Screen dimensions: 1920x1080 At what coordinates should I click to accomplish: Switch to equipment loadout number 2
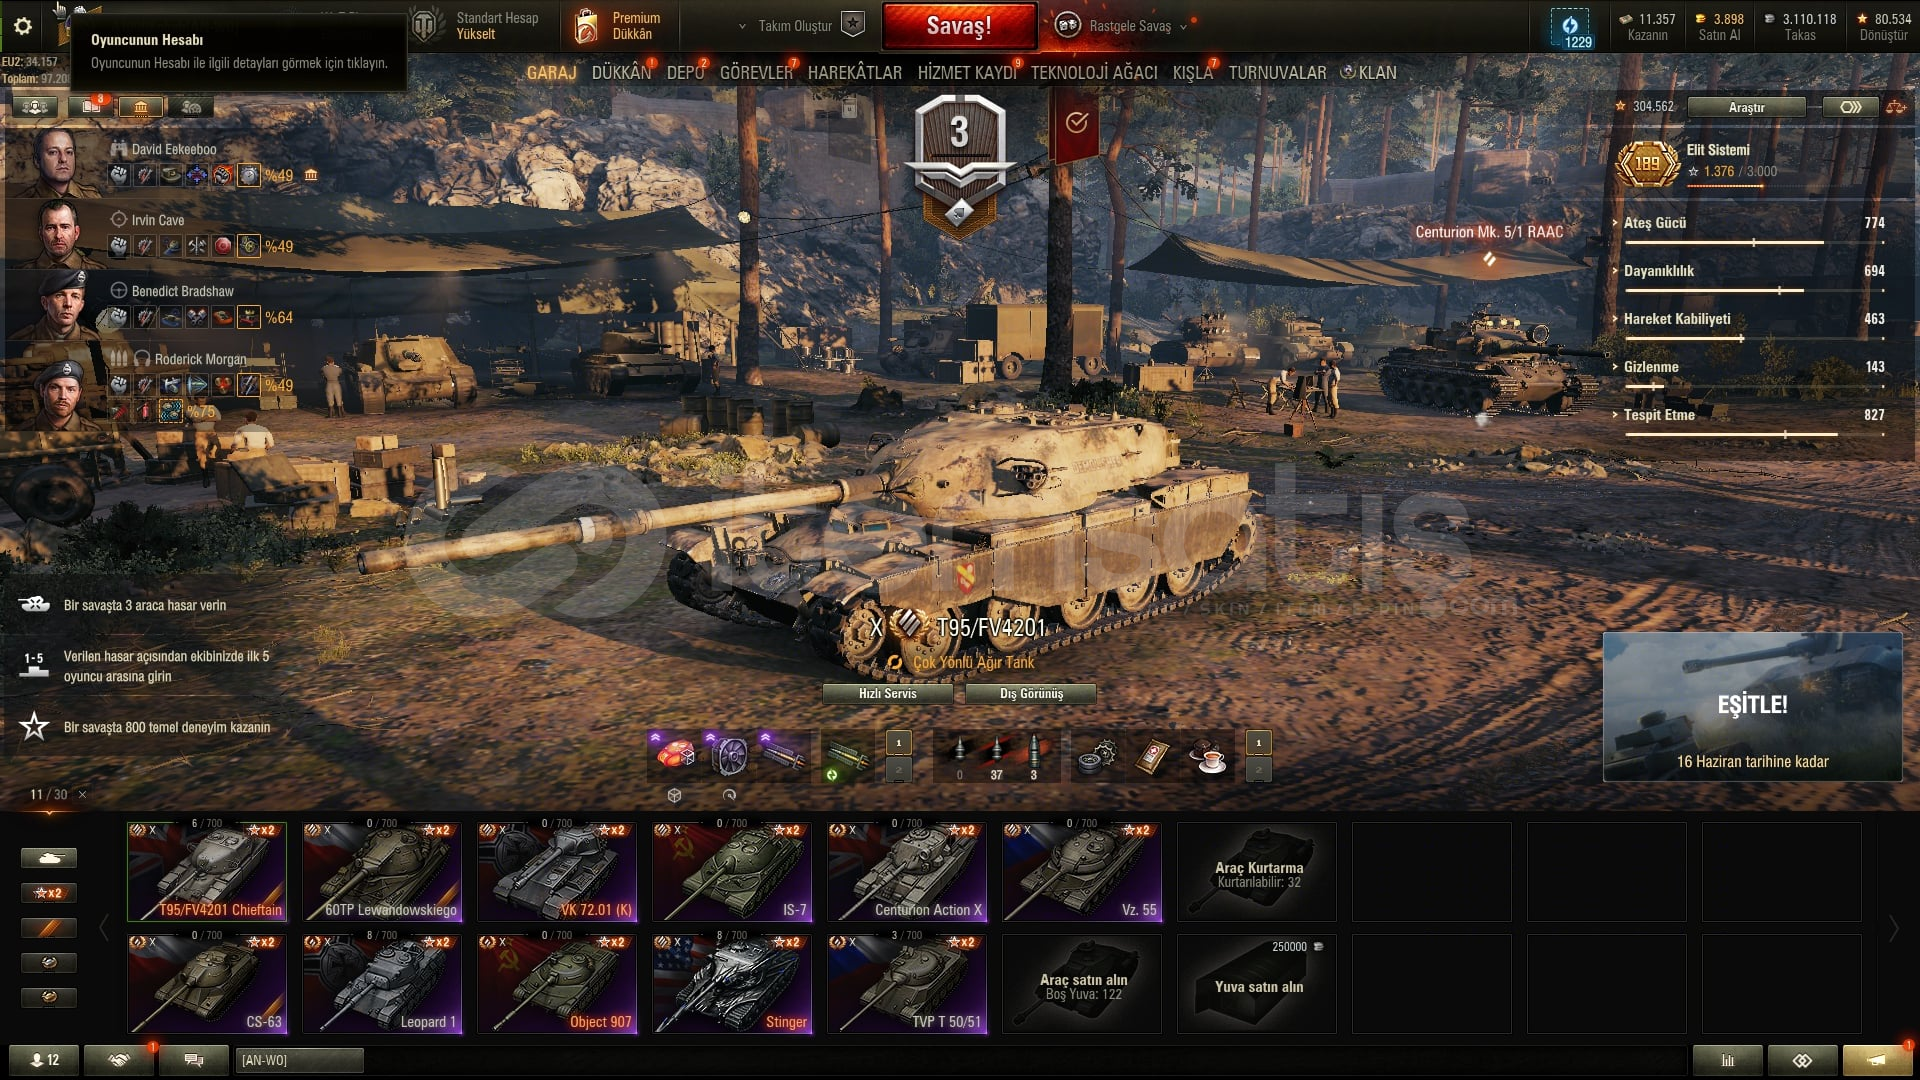(x=898, y=770)
